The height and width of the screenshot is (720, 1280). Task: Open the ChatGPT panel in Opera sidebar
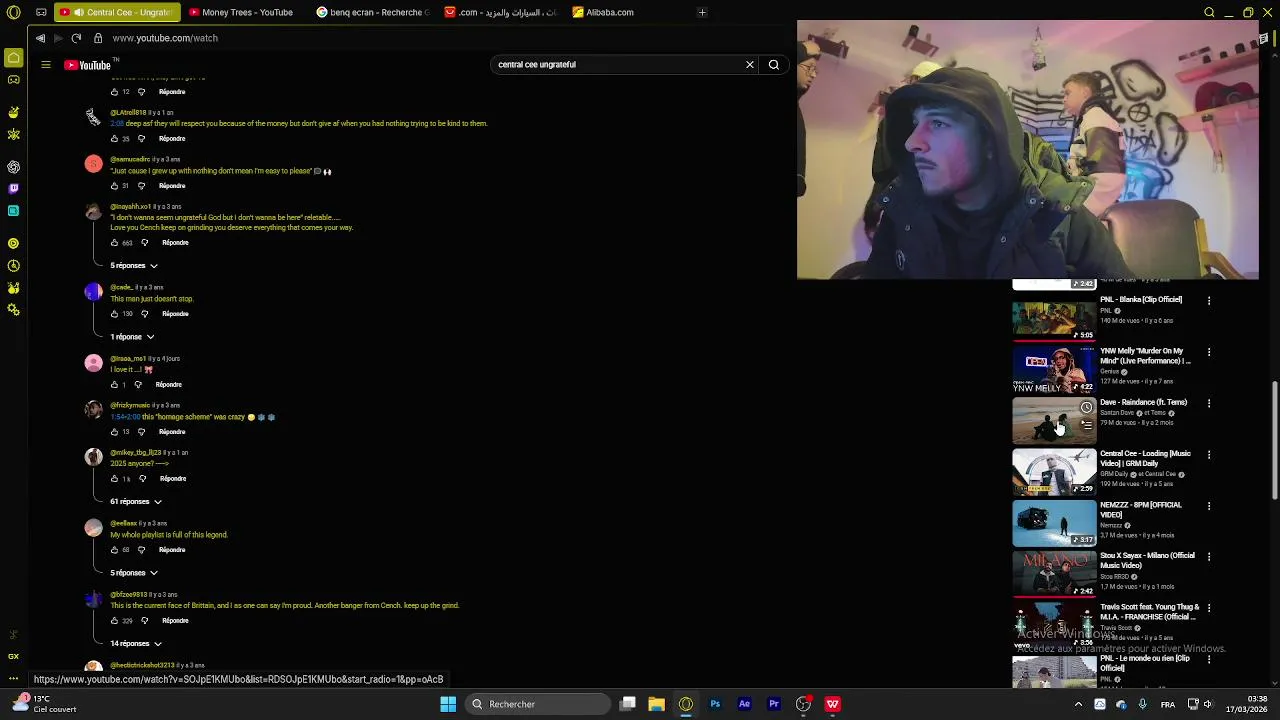click(x=14, y=167)
